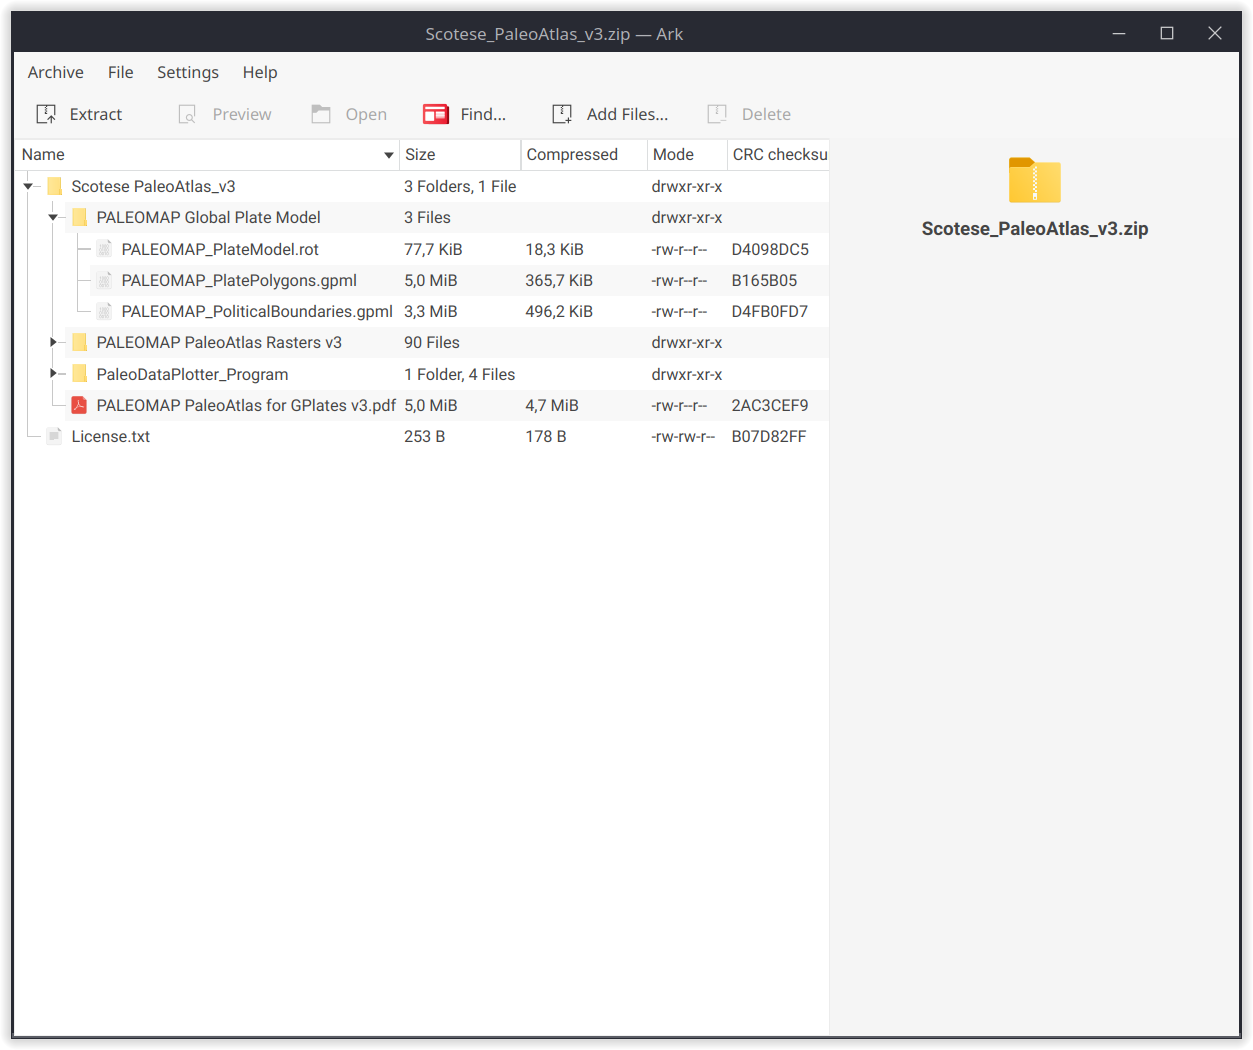Click the PALEOMAP PaleoAtlas Rasters v3 folder icon
The image size is (1253, 1050).
[x=80, y=342]
